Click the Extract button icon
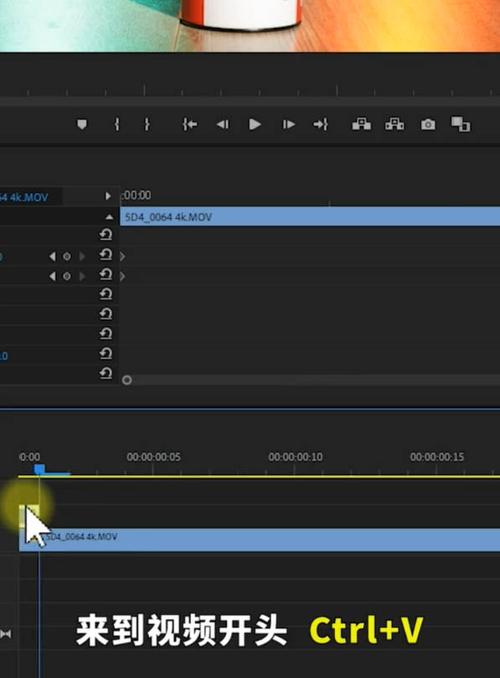500x678 pixels. [x=394, y=125]
